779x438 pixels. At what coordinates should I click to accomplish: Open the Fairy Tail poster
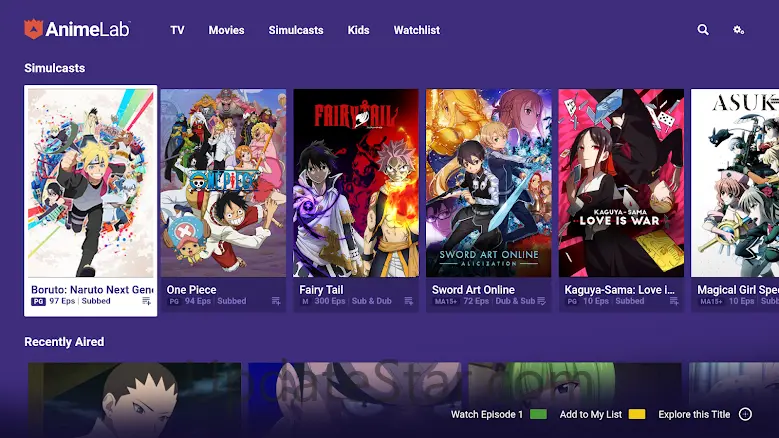356,183
